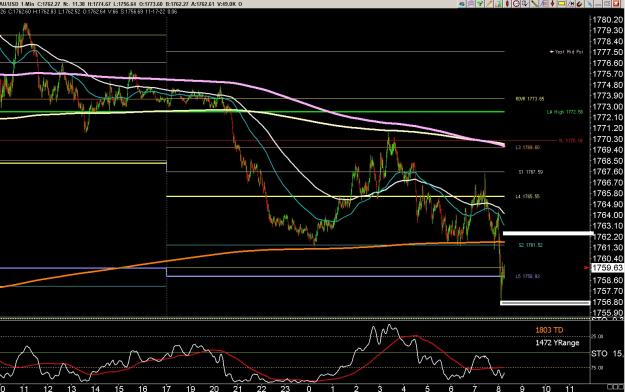
Task: Click the 1773.00 price axis label
Action: tap(607, 106)
